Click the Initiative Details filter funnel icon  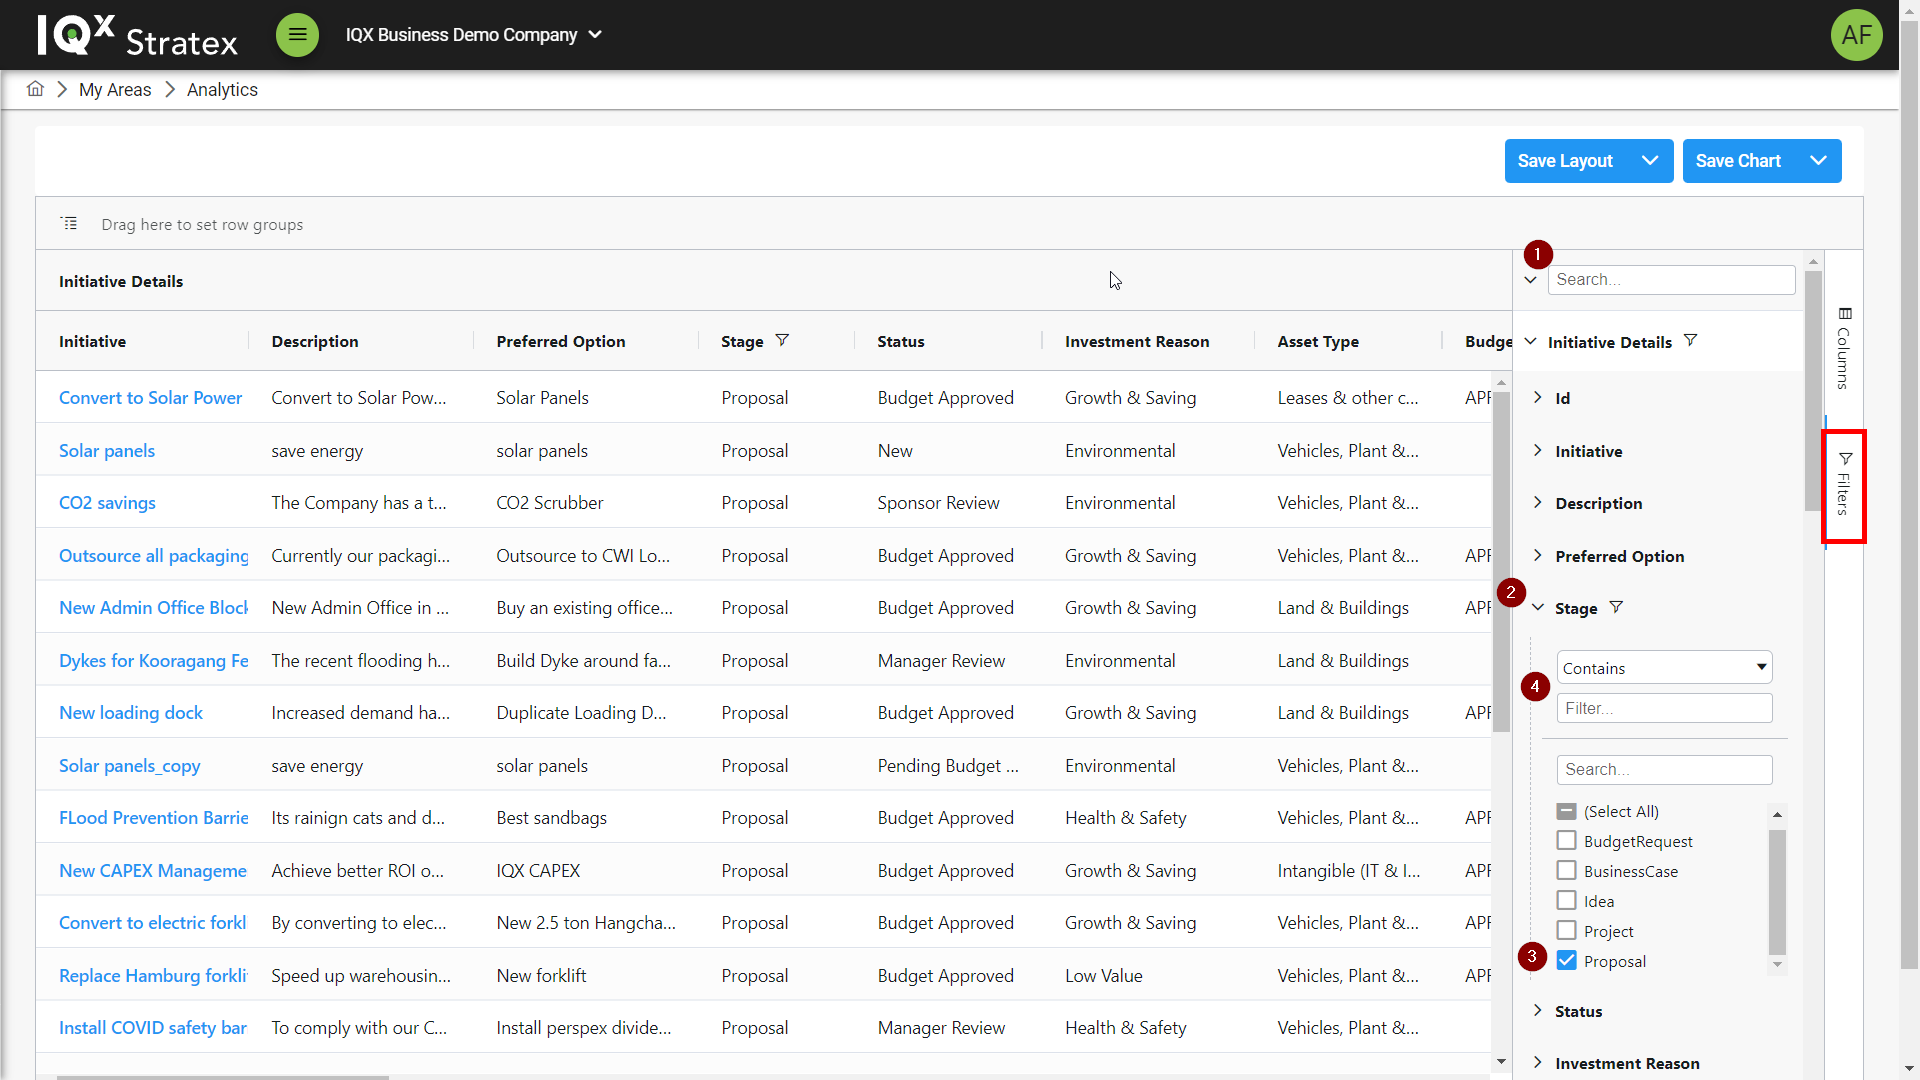click(x=1690, y=341)
